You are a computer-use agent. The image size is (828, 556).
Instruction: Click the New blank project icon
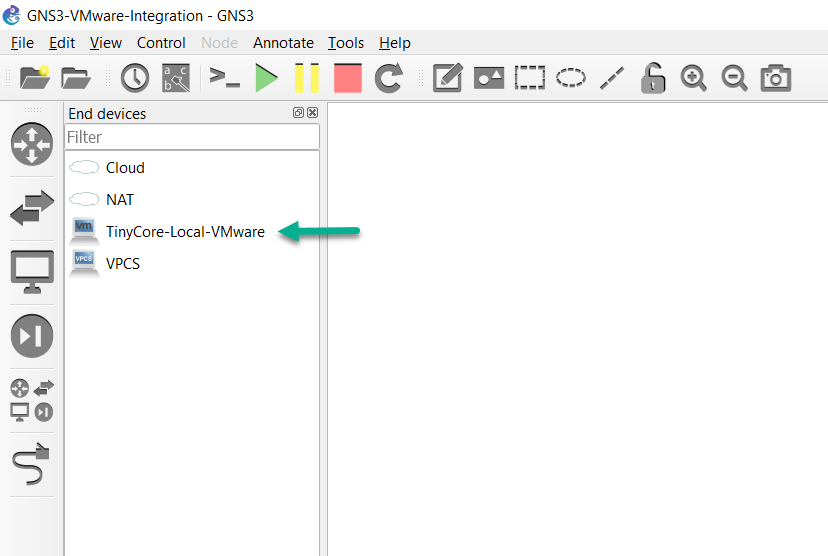34,78
